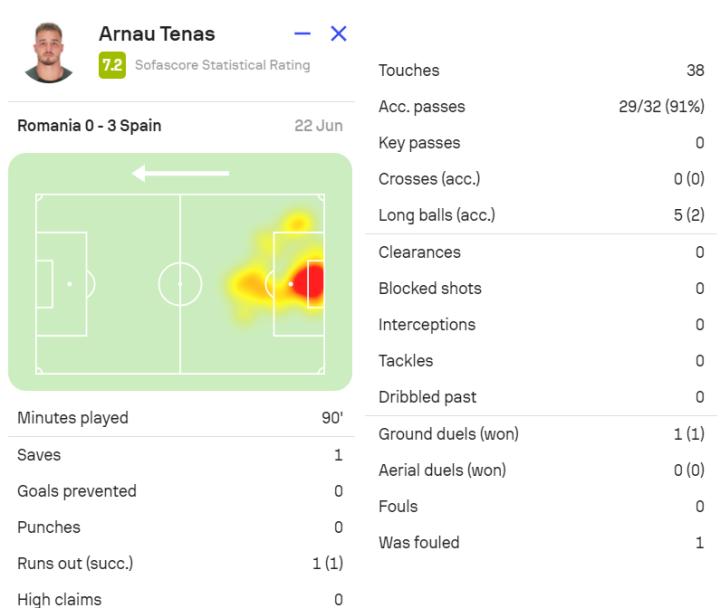The width and height of the screenshot is (720, 608).
Task: Click the red hotspot on the heatmap
Action: (306, 284)
